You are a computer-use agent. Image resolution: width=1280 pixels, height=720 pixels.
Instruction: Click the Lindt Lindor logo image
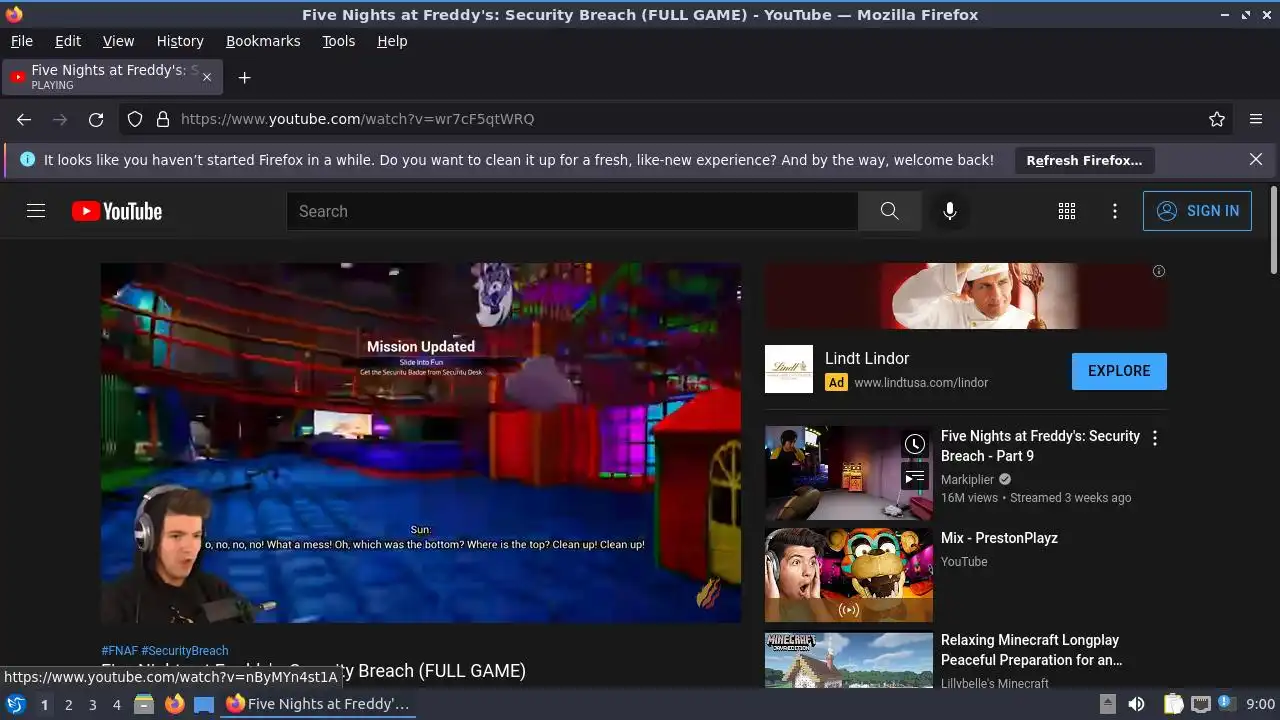pyautogui.click(x=789, y=369)
